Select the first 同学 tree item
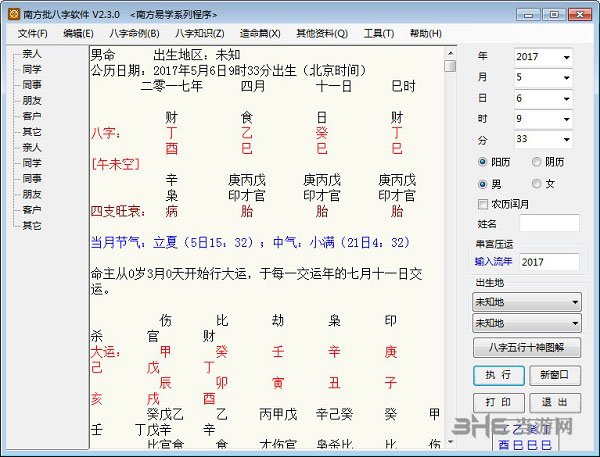600x457 pixels. (x=32, y=70)
